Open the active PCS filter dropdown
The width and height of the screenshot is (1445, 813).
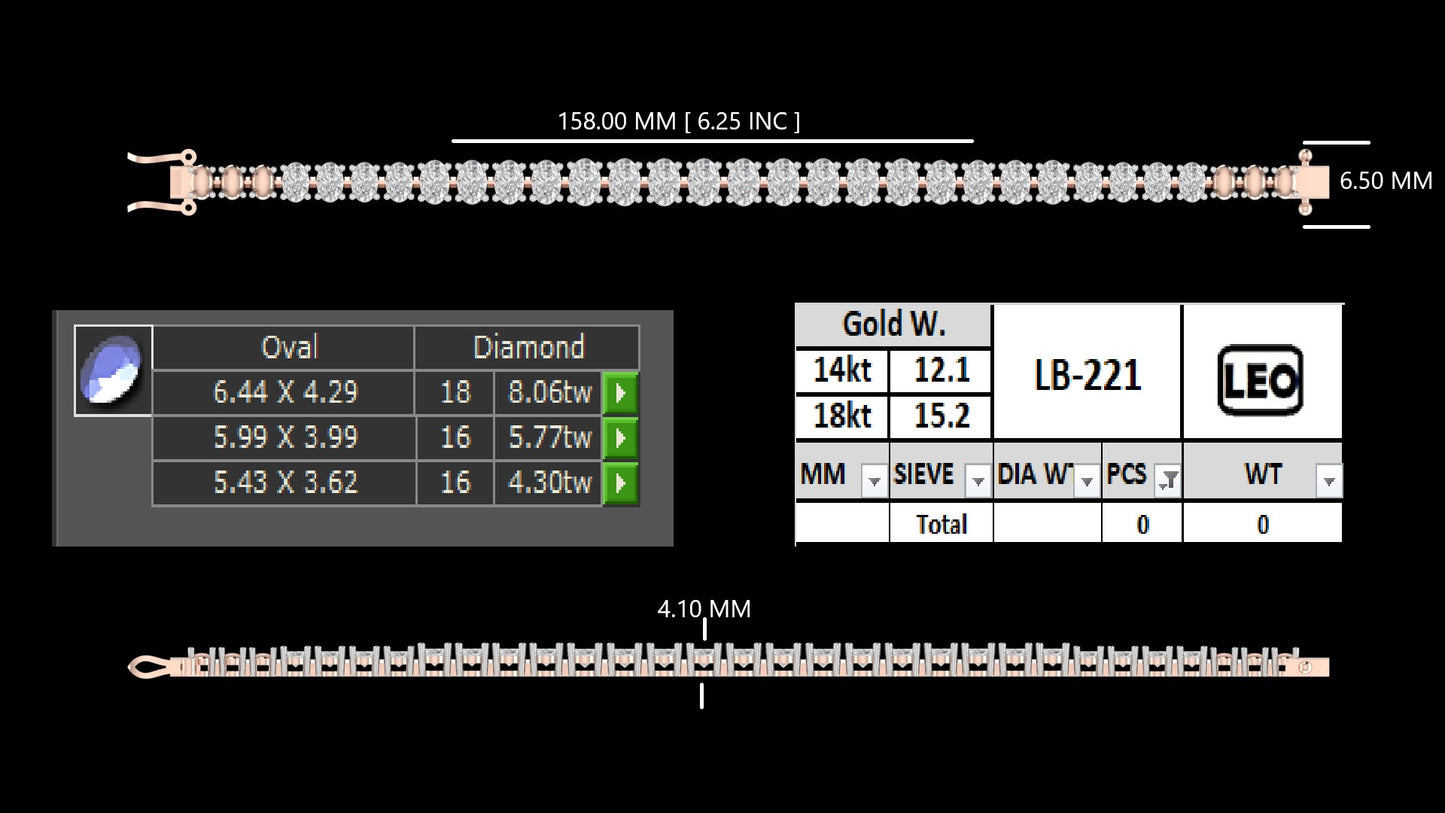pos(1166,483)
